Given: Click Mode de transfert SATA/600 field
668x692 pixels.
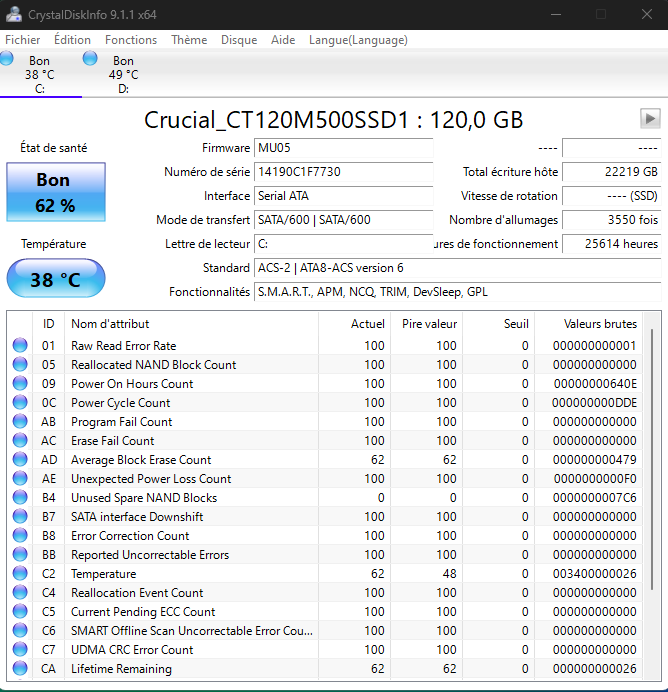Looking at the screenshot, I should tap(343, 220).
